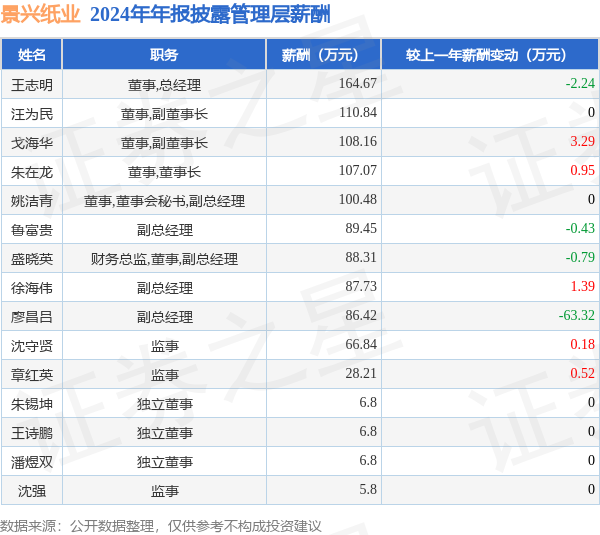The image size is (600, 535).
Task: Click the name 姚洁青
Action: click(32, 201)
